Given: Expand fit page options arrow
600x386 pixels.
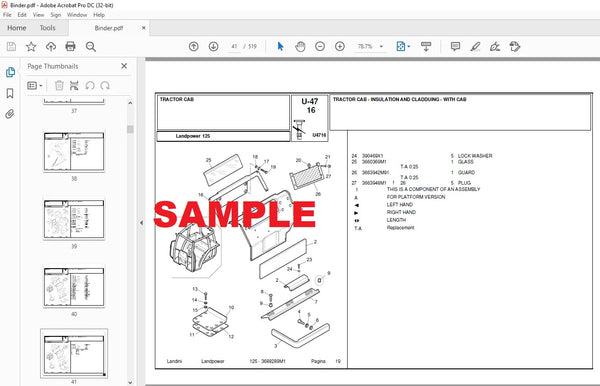Looking at the screenshot, I should tap(409, 47).
